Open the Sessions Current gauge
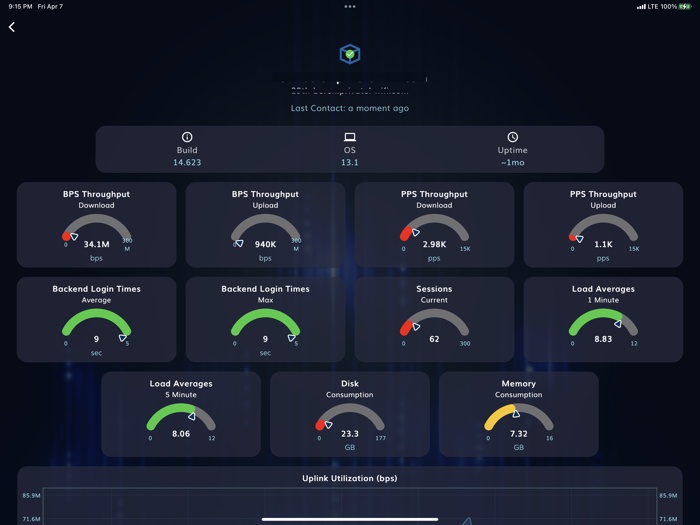 (x=434, y=320)
